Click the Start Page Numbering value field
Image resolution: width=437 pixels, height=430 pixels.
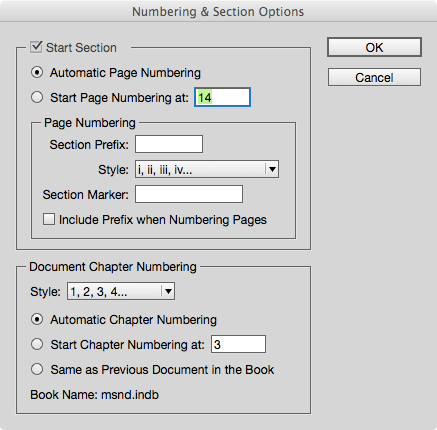pos(222,97)
